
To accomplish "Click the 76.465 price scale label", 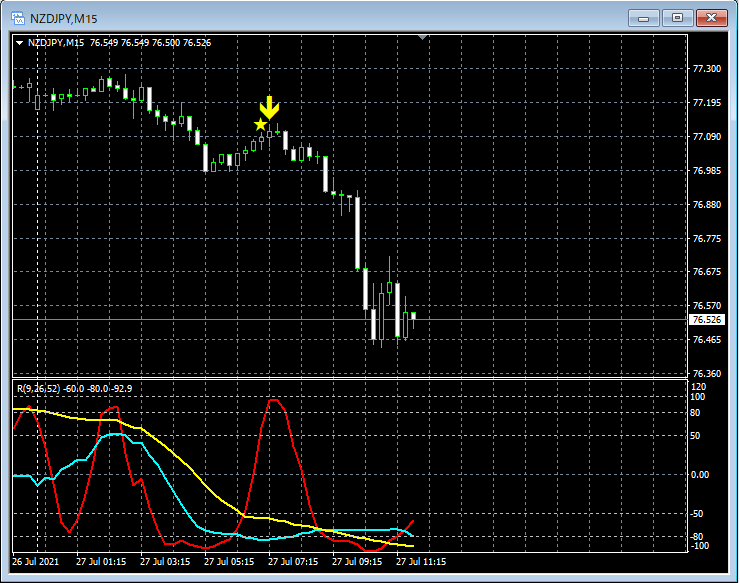I will click(x=706, y=340).
